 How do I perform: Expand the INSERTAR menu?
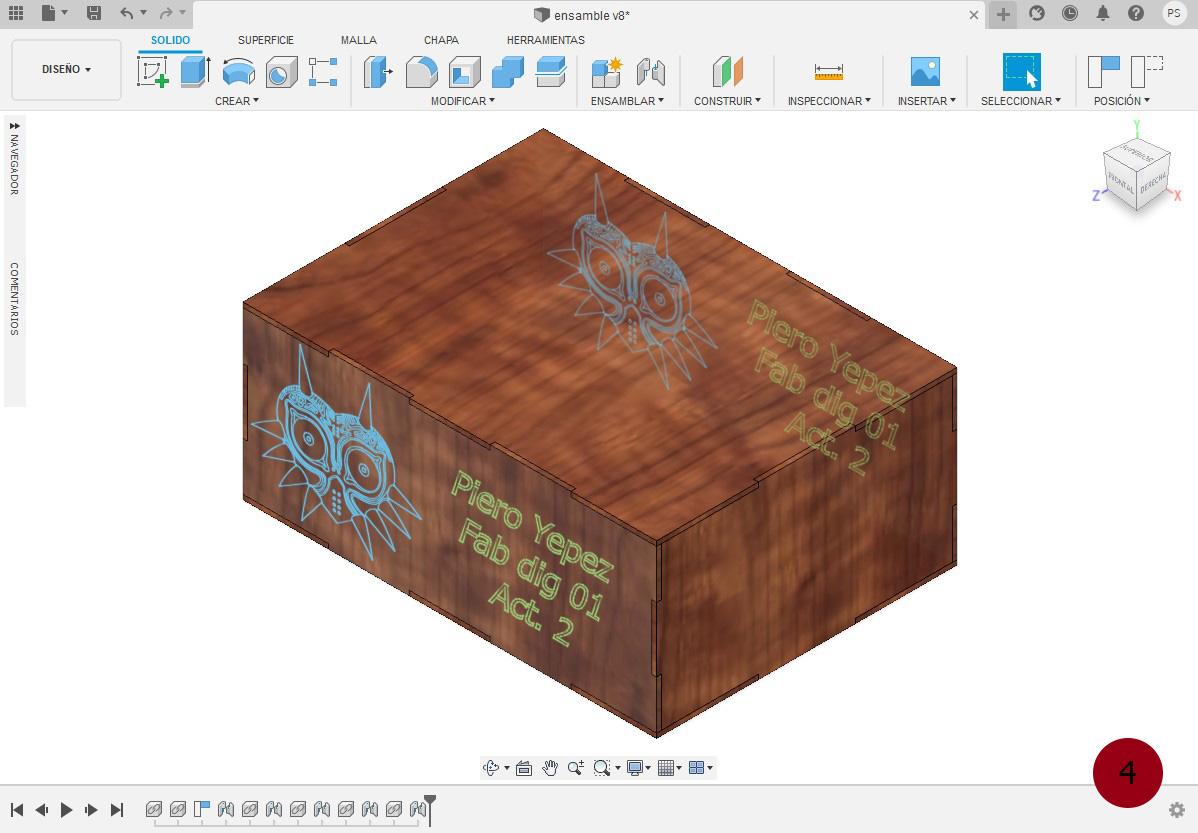click(927, 101)
